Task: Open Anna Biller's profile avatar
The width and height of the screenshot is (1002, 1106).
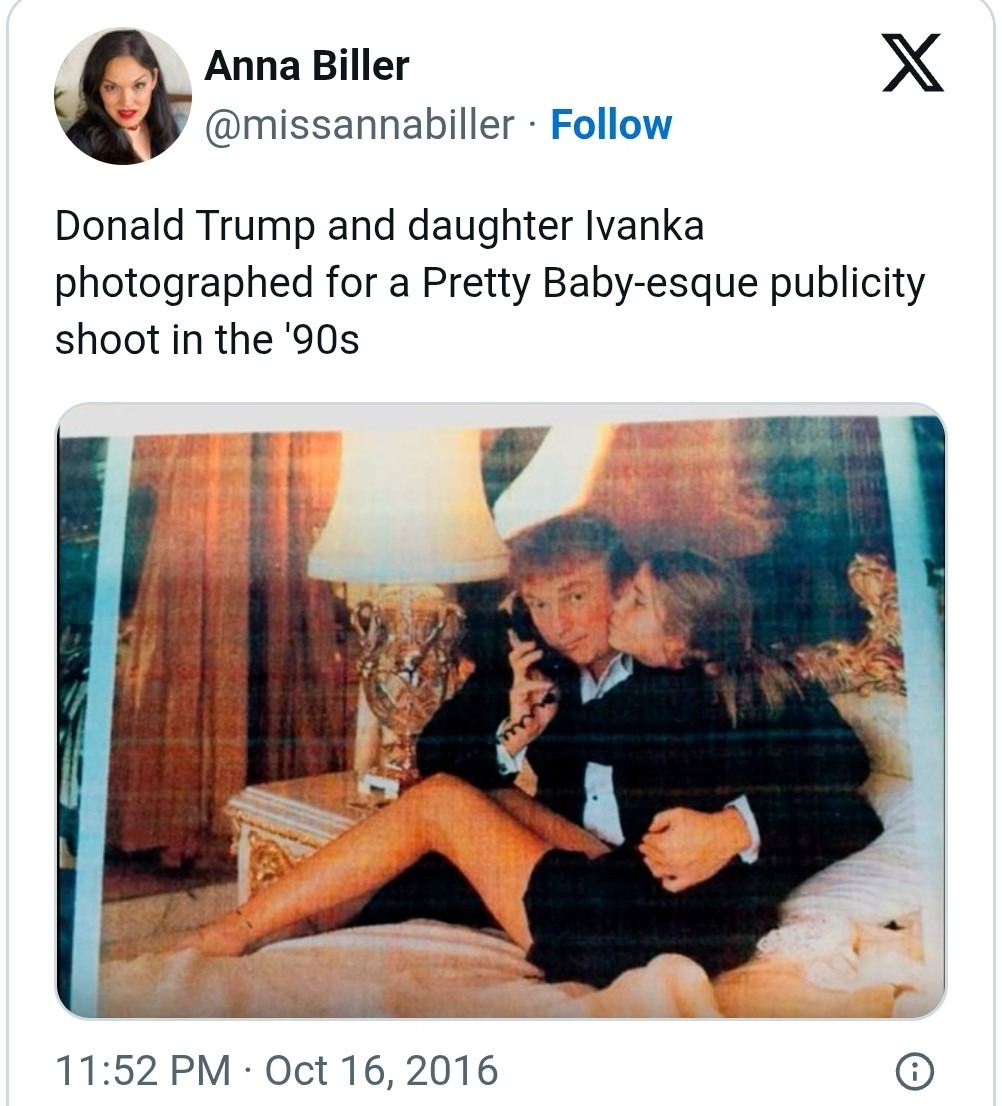Action: [123, 96]
